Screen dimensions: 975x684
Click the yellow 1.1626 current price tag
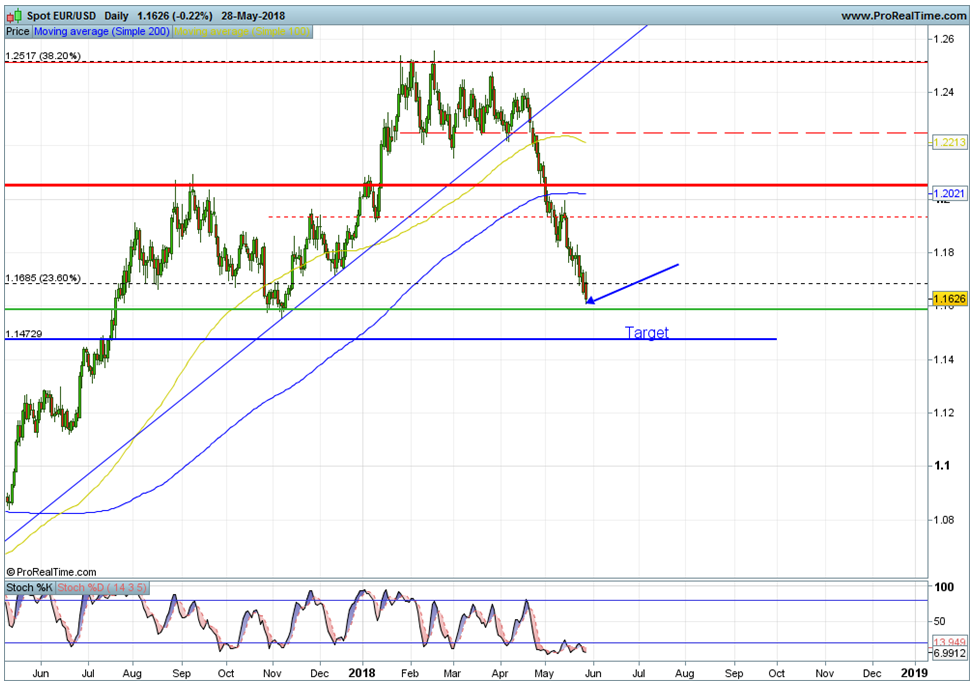(950, 299)
